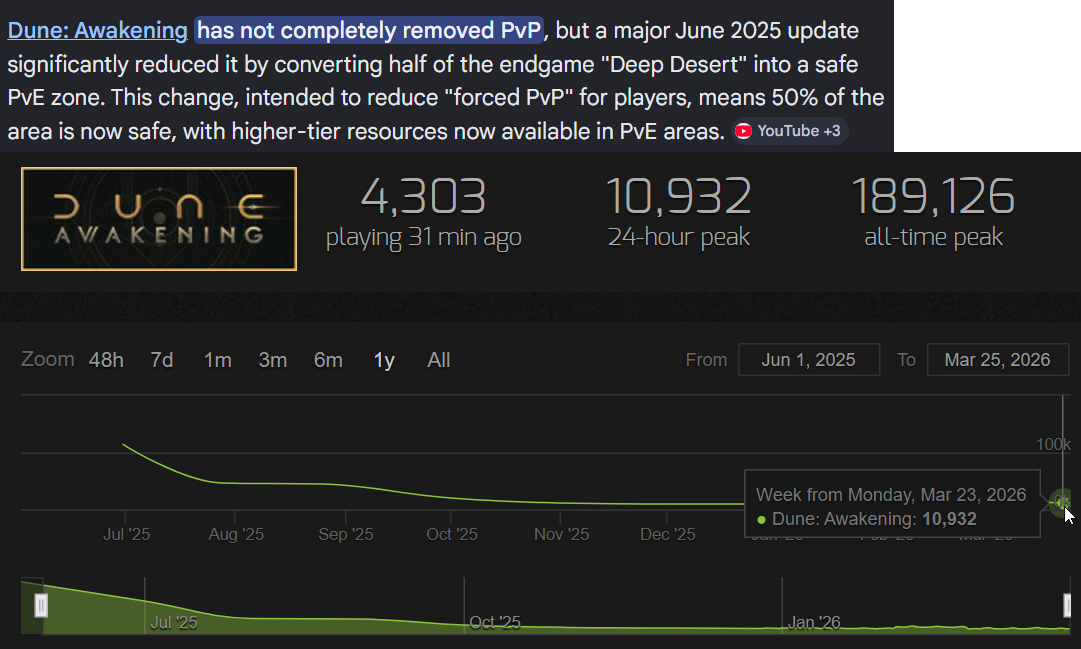
Task: Click the red YouTube icon in sources chip
Action: 743,131
